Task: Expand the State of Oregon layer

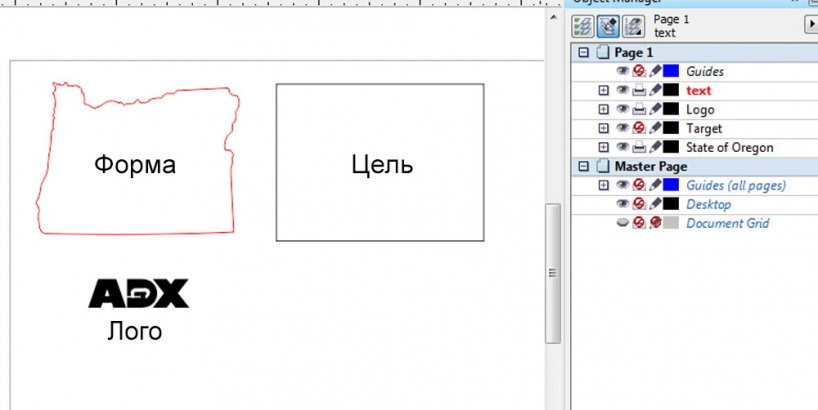Action: 604,147
